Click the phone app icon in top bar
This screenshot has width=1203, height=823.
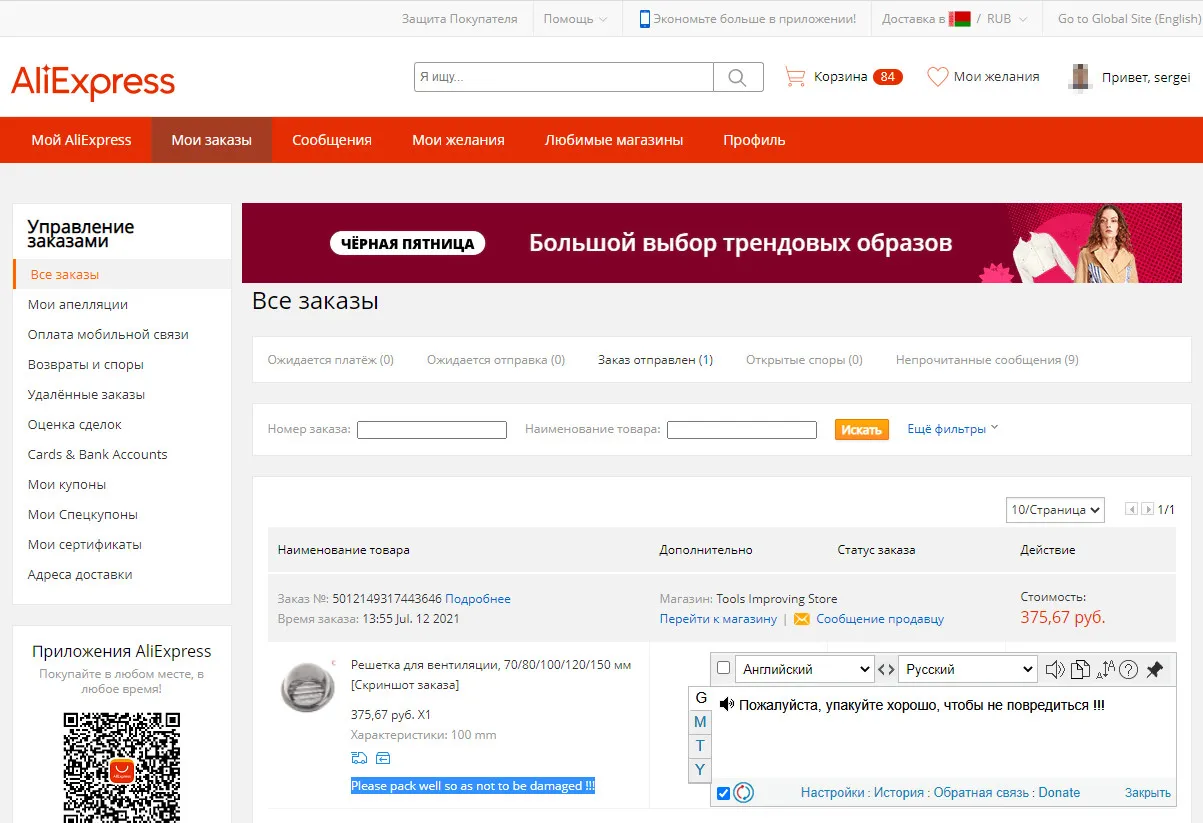coord(645,18)
